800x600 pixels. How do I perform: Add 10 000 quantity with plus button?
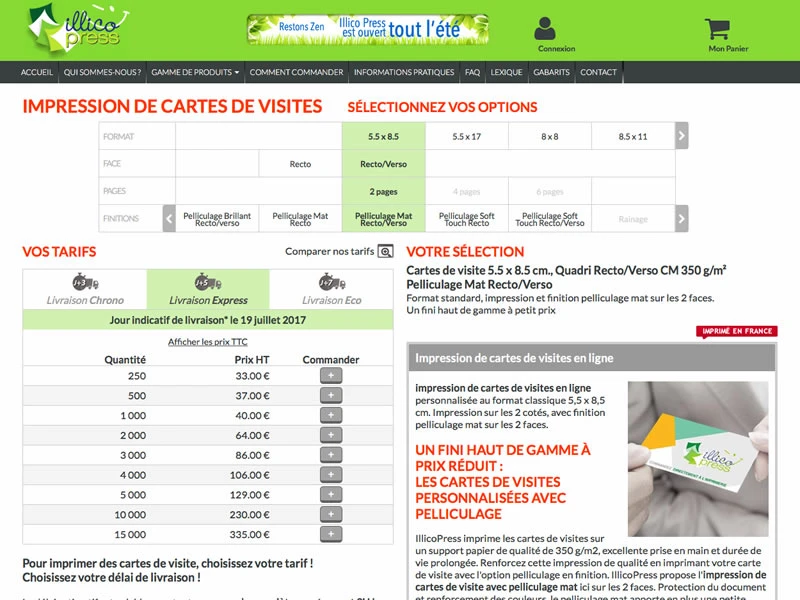tap(331, 514)
